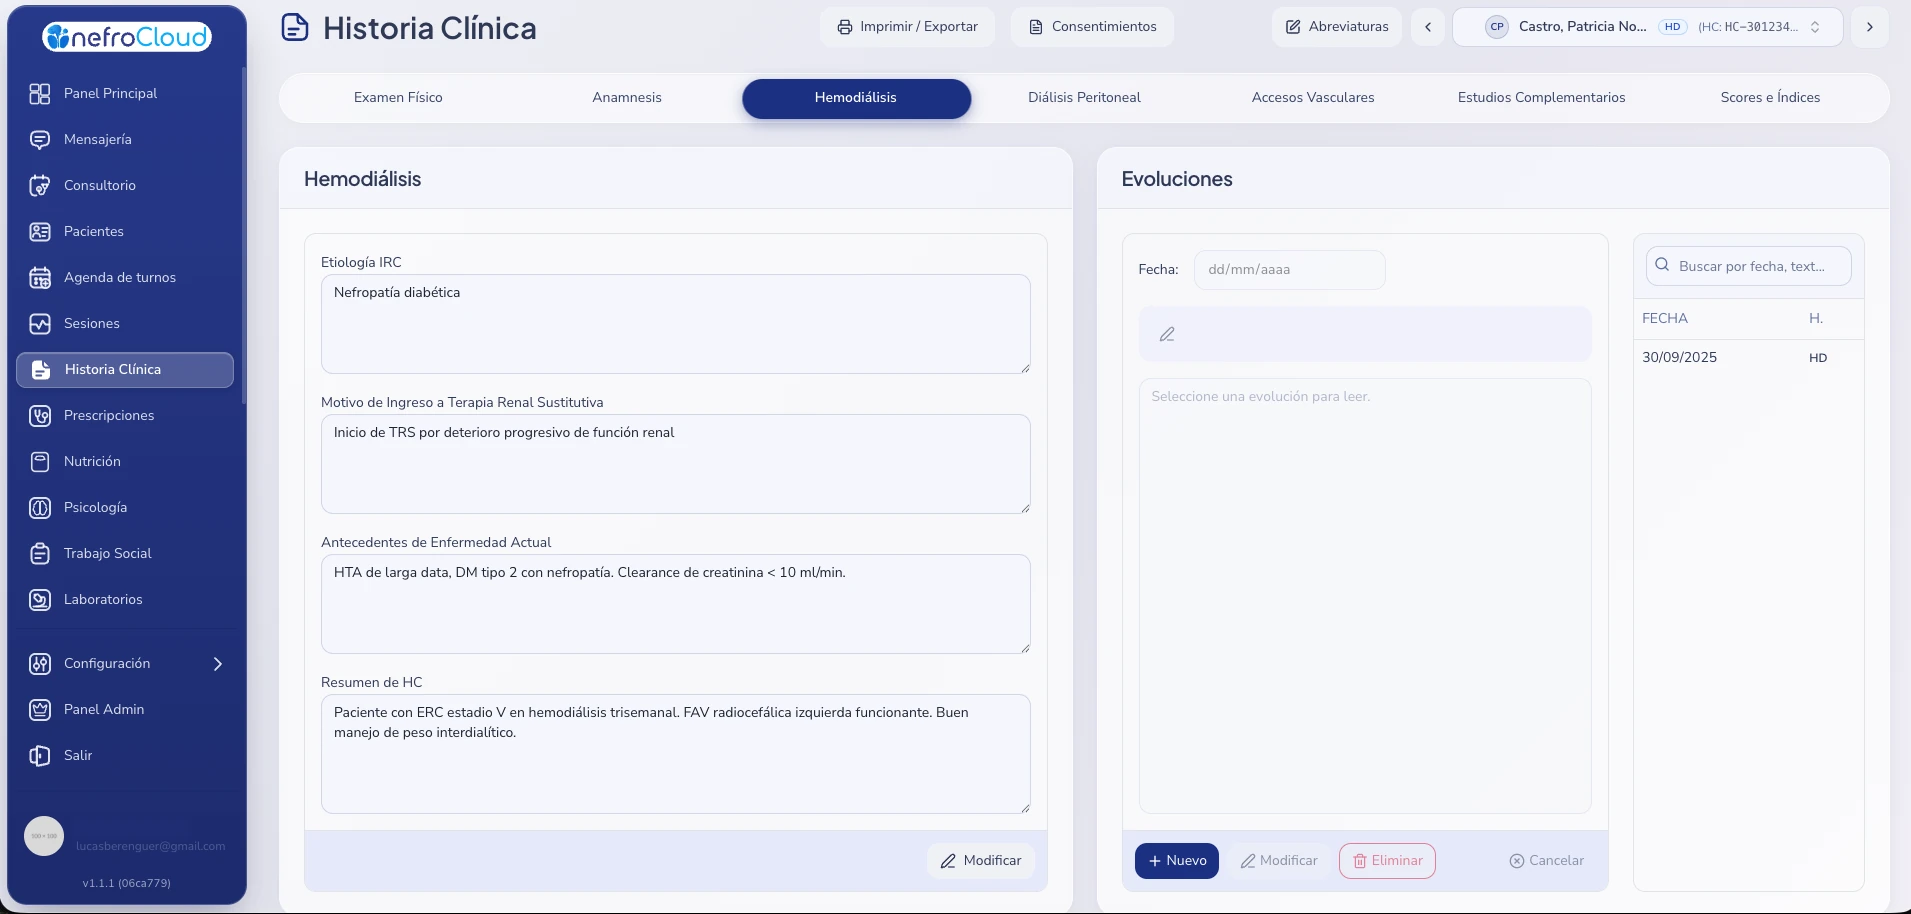This screenshot has height=914, width=1911.
Task: Open Diálisis Peritoneal tab
Action: 1084,98
